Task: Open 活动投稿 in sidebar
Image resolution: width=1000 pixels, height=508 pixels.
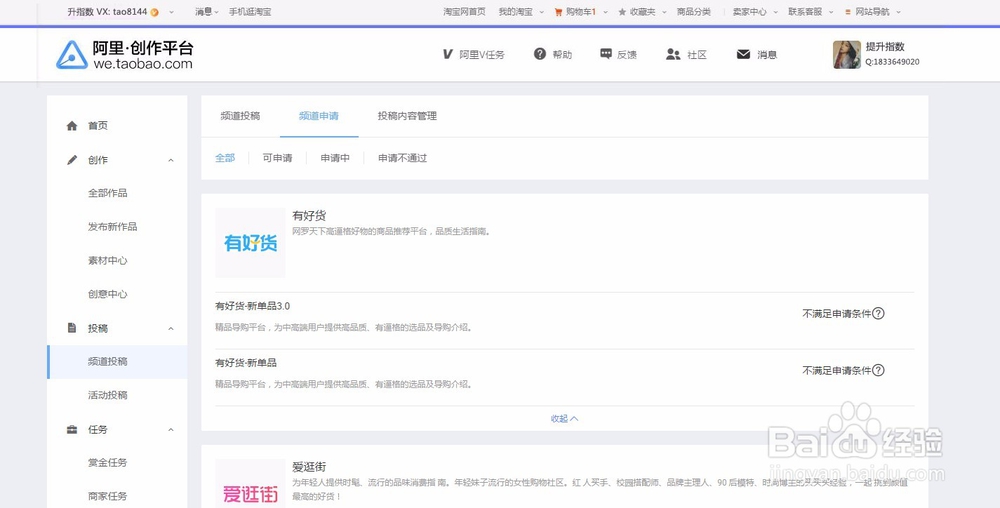Action: 108,395
